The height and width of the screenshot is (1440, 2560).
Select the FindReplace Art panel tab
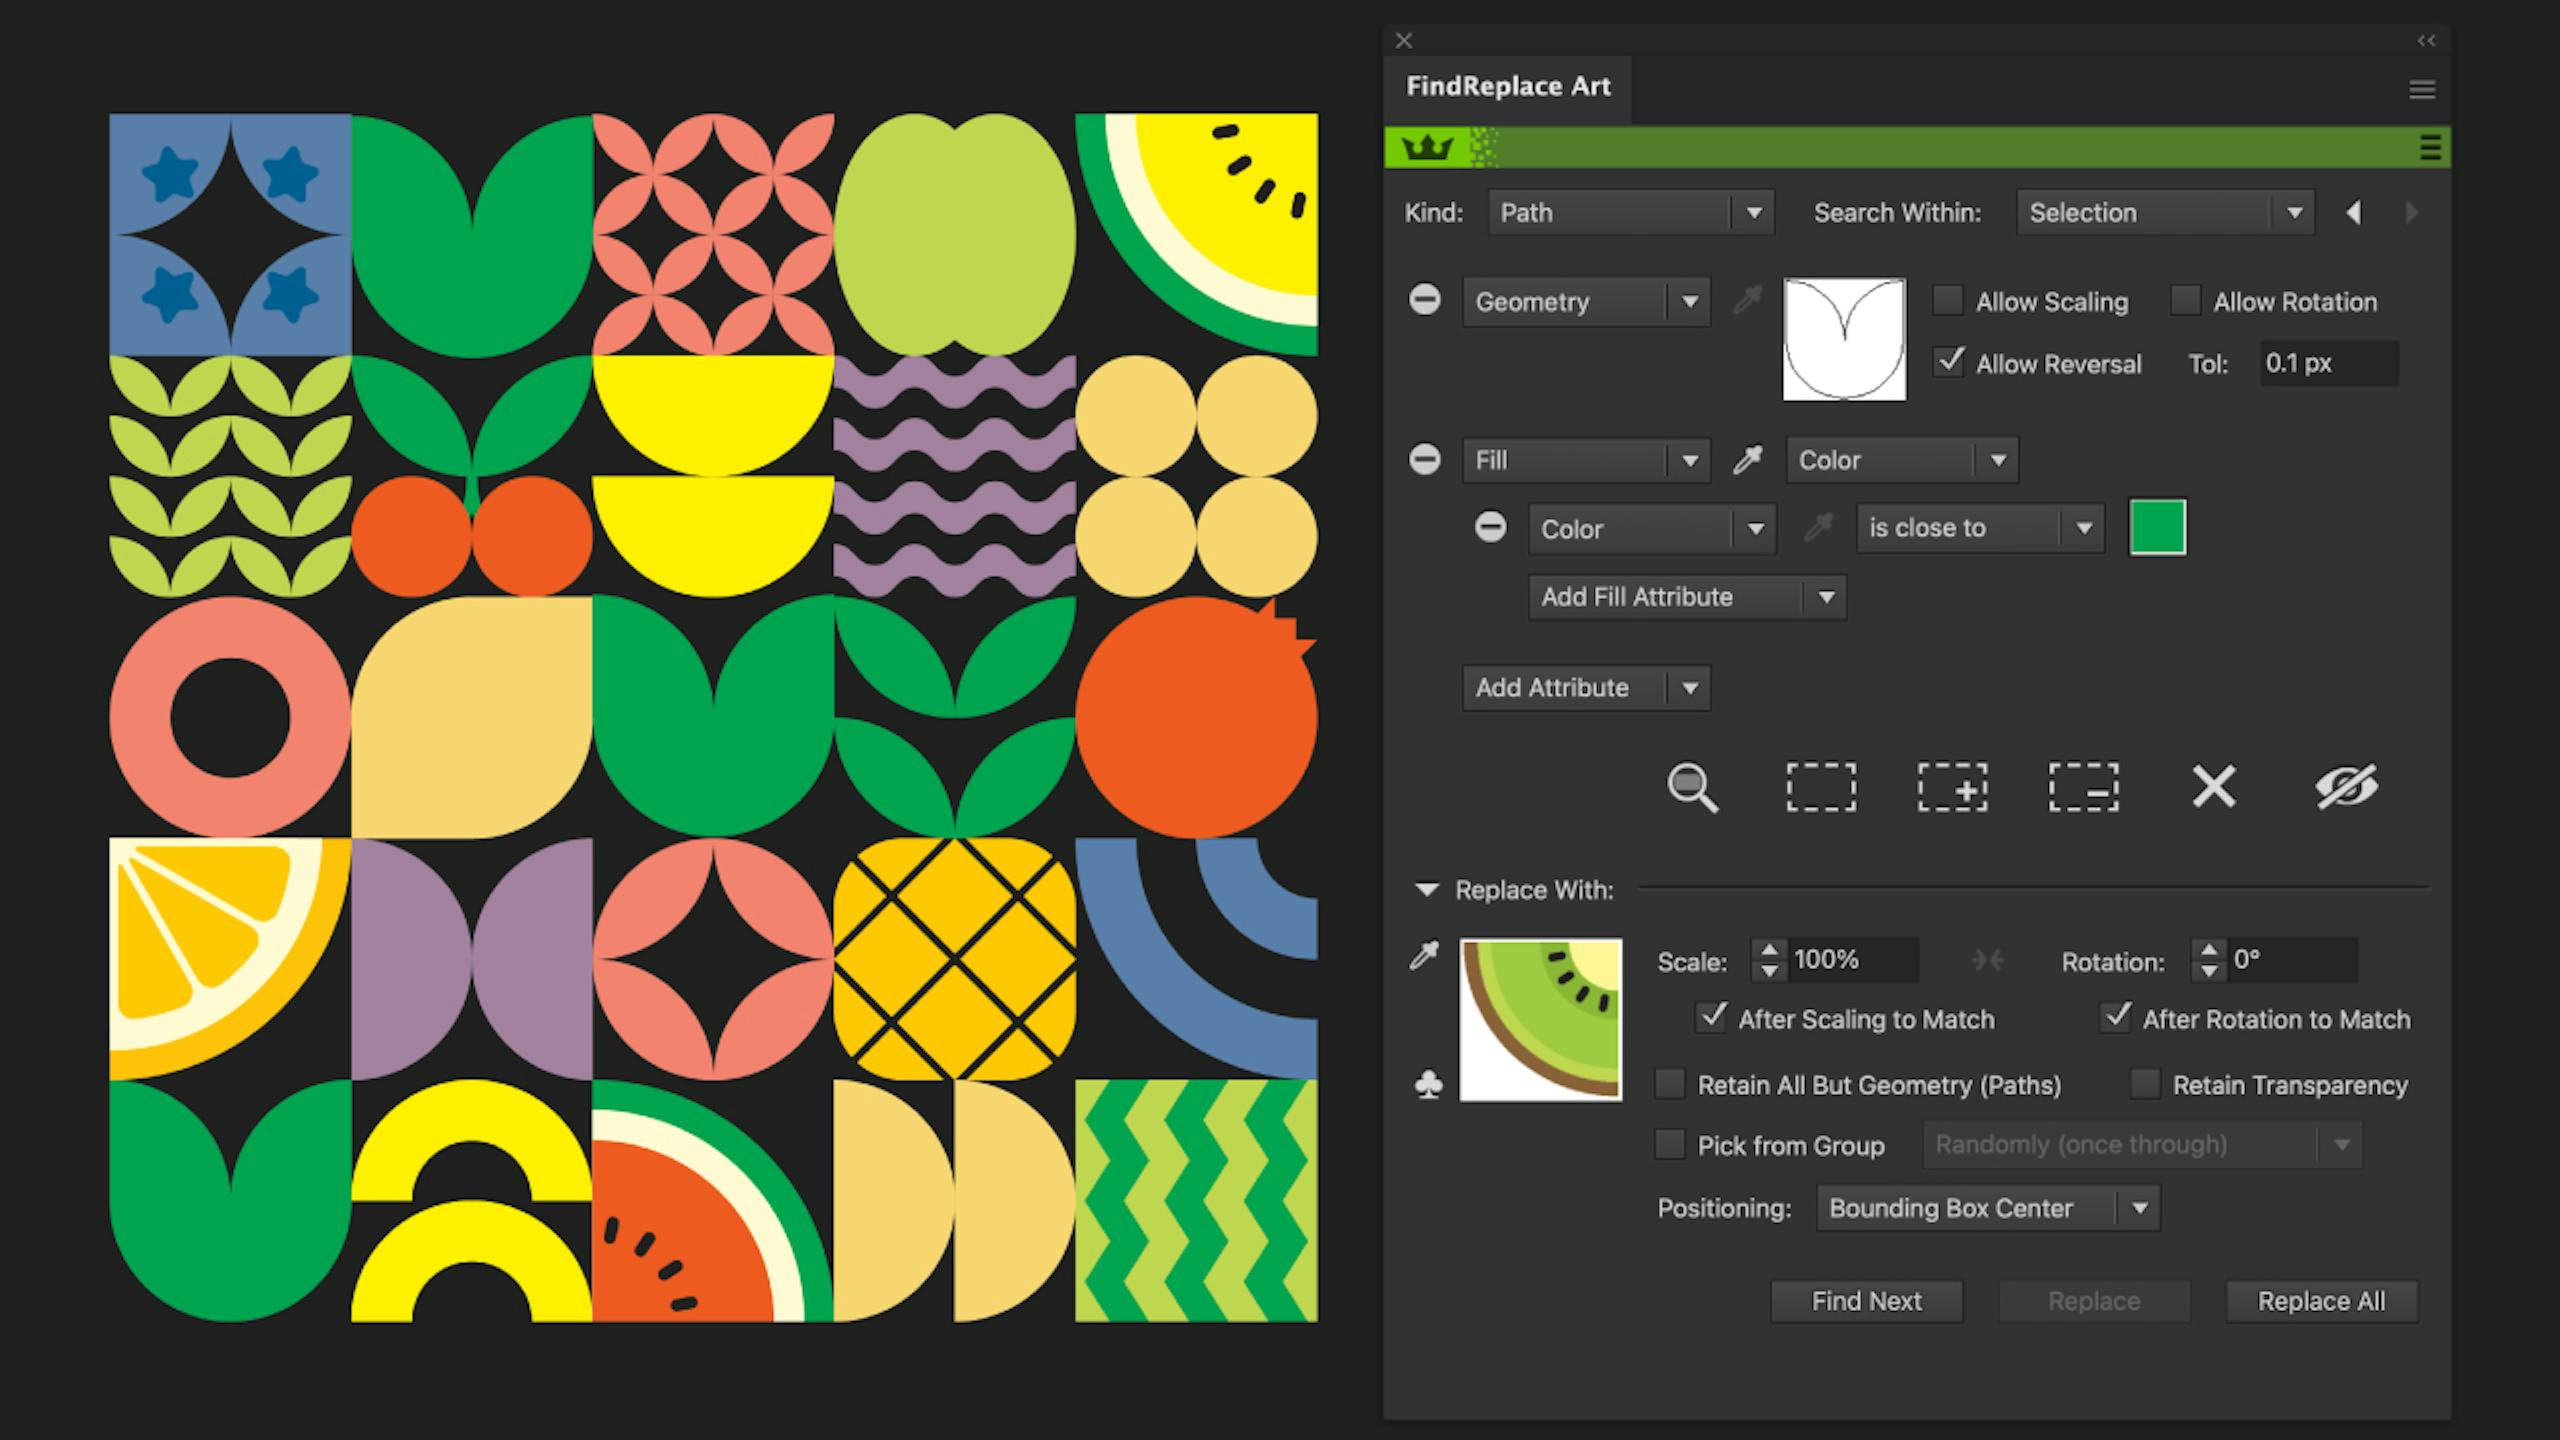pyautogui.click(x=1508, y=87)
